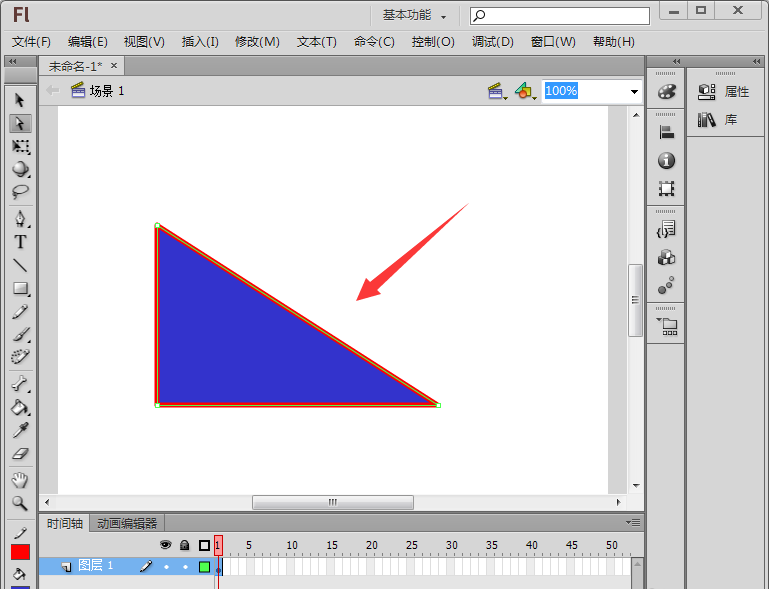Open the Edit Symbols dropdown

[525, 91]
